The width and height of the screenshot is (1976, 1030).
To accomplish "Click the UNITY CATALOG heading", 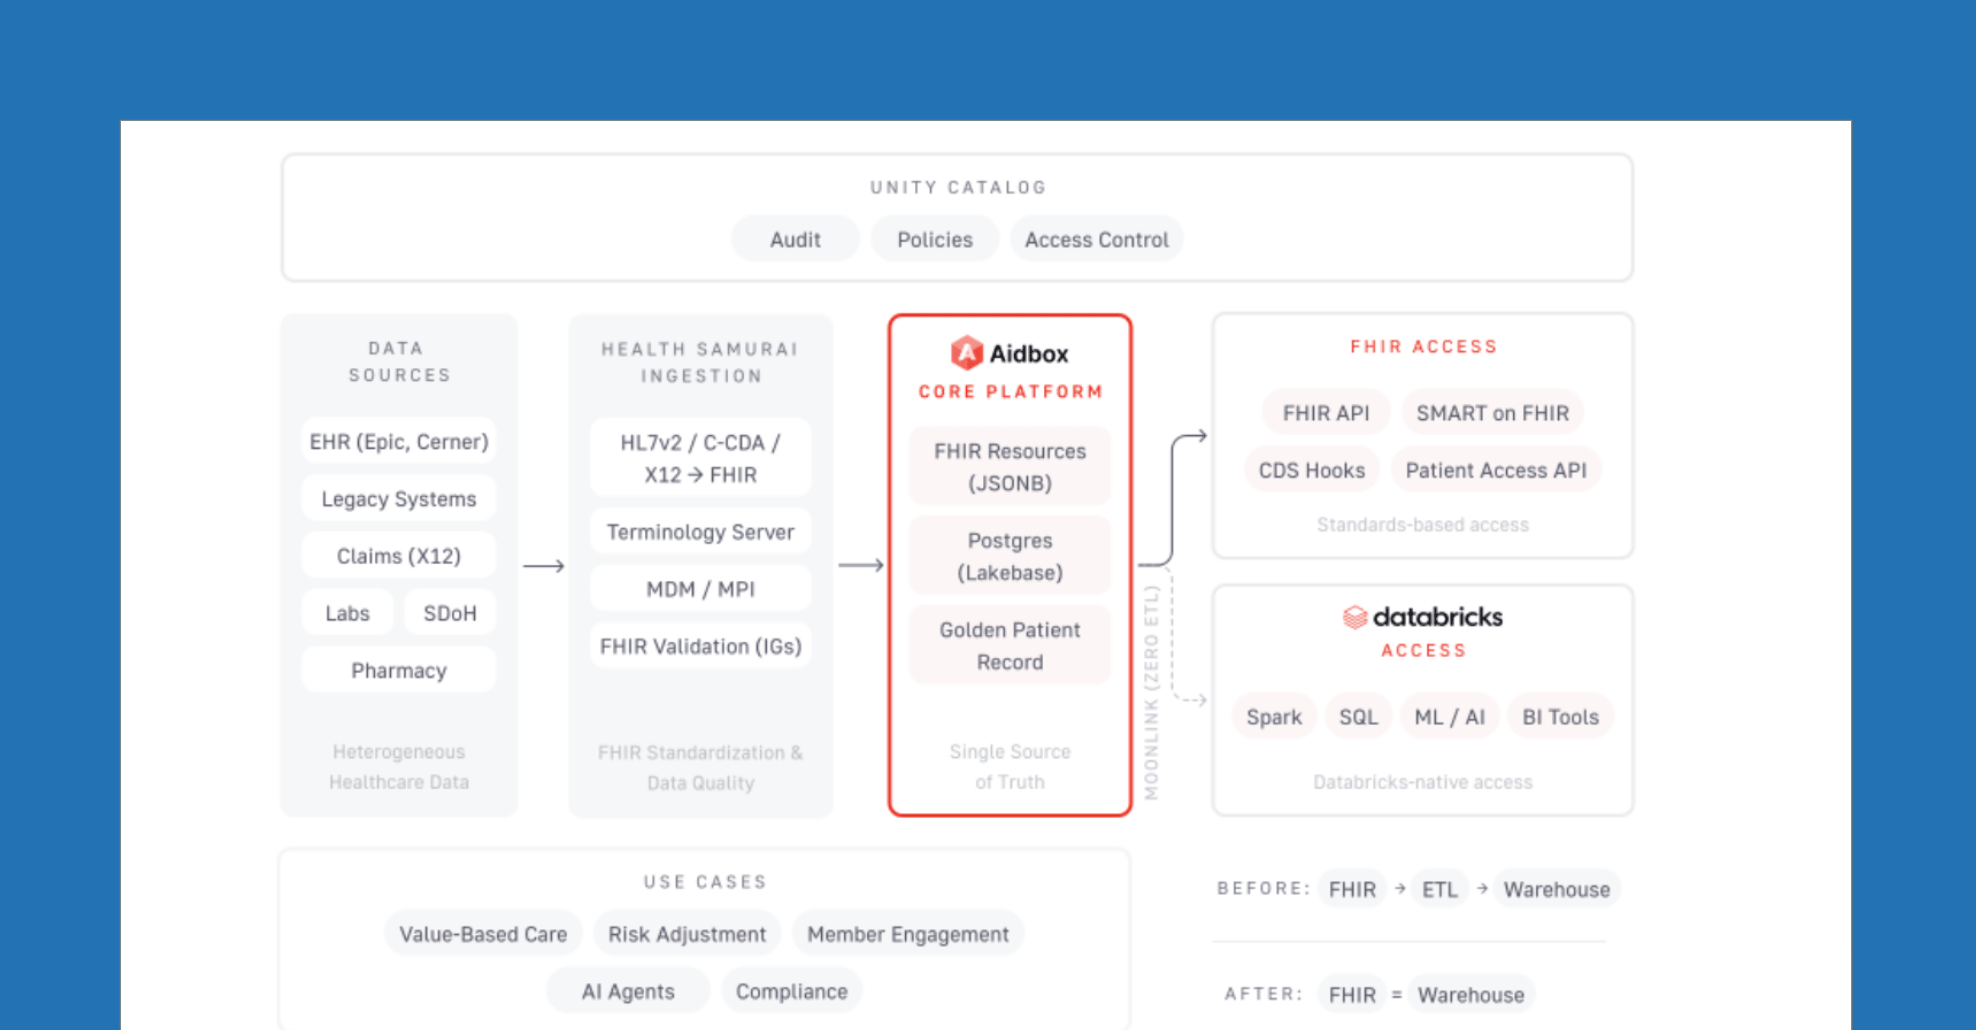I will [958, 187].
